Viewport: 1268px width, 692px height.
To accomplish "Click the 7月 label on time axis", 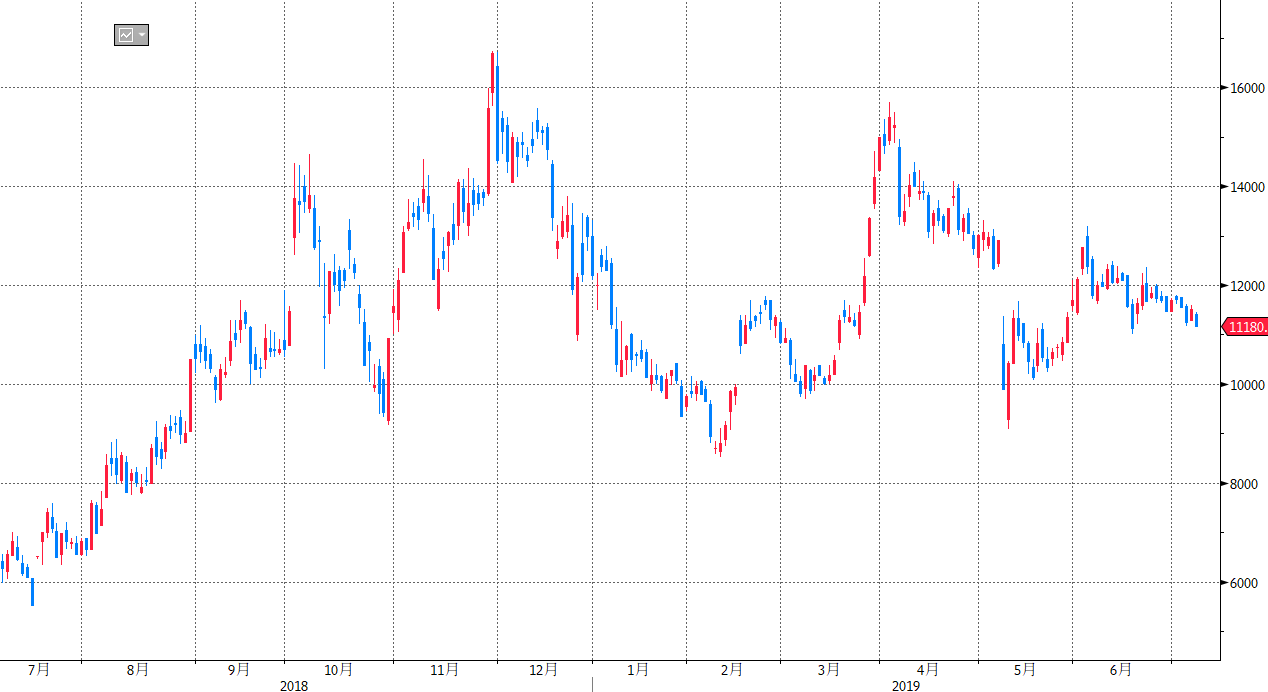I will point(39,670).
